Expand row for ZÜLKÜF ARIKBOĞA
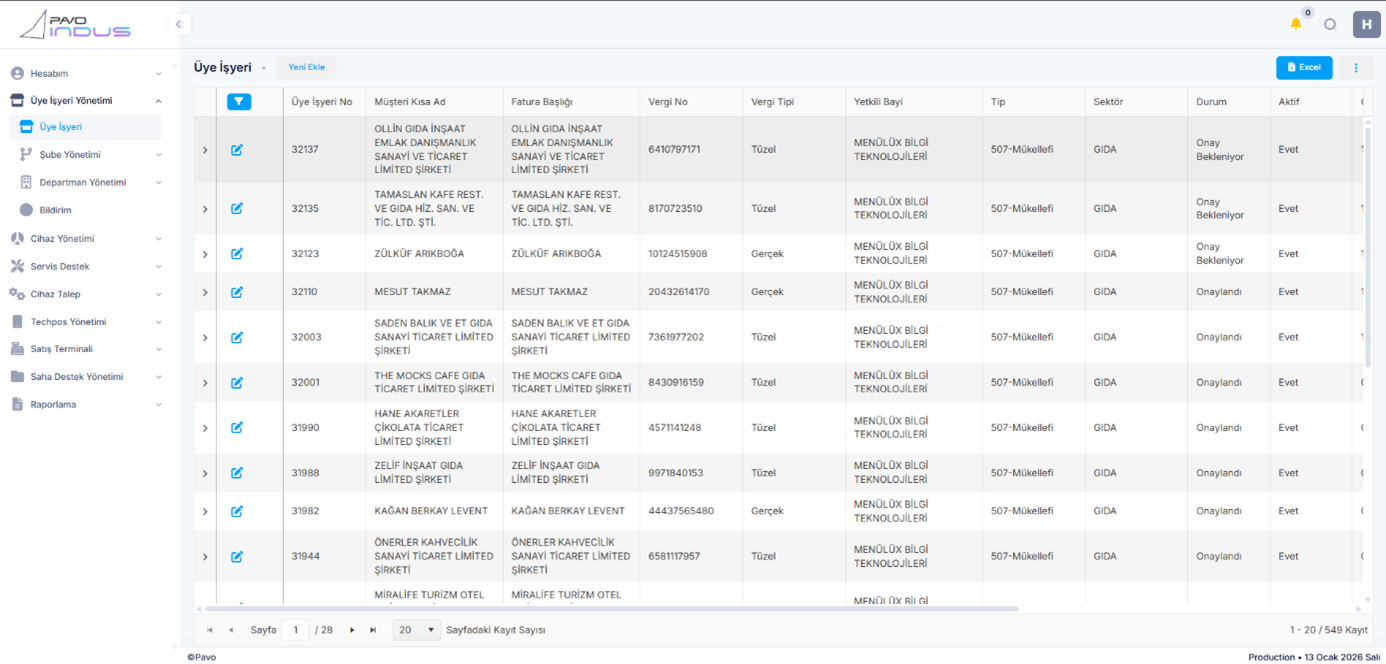Viewport: 1386px width, 664px height. click(x=205, y=254)
